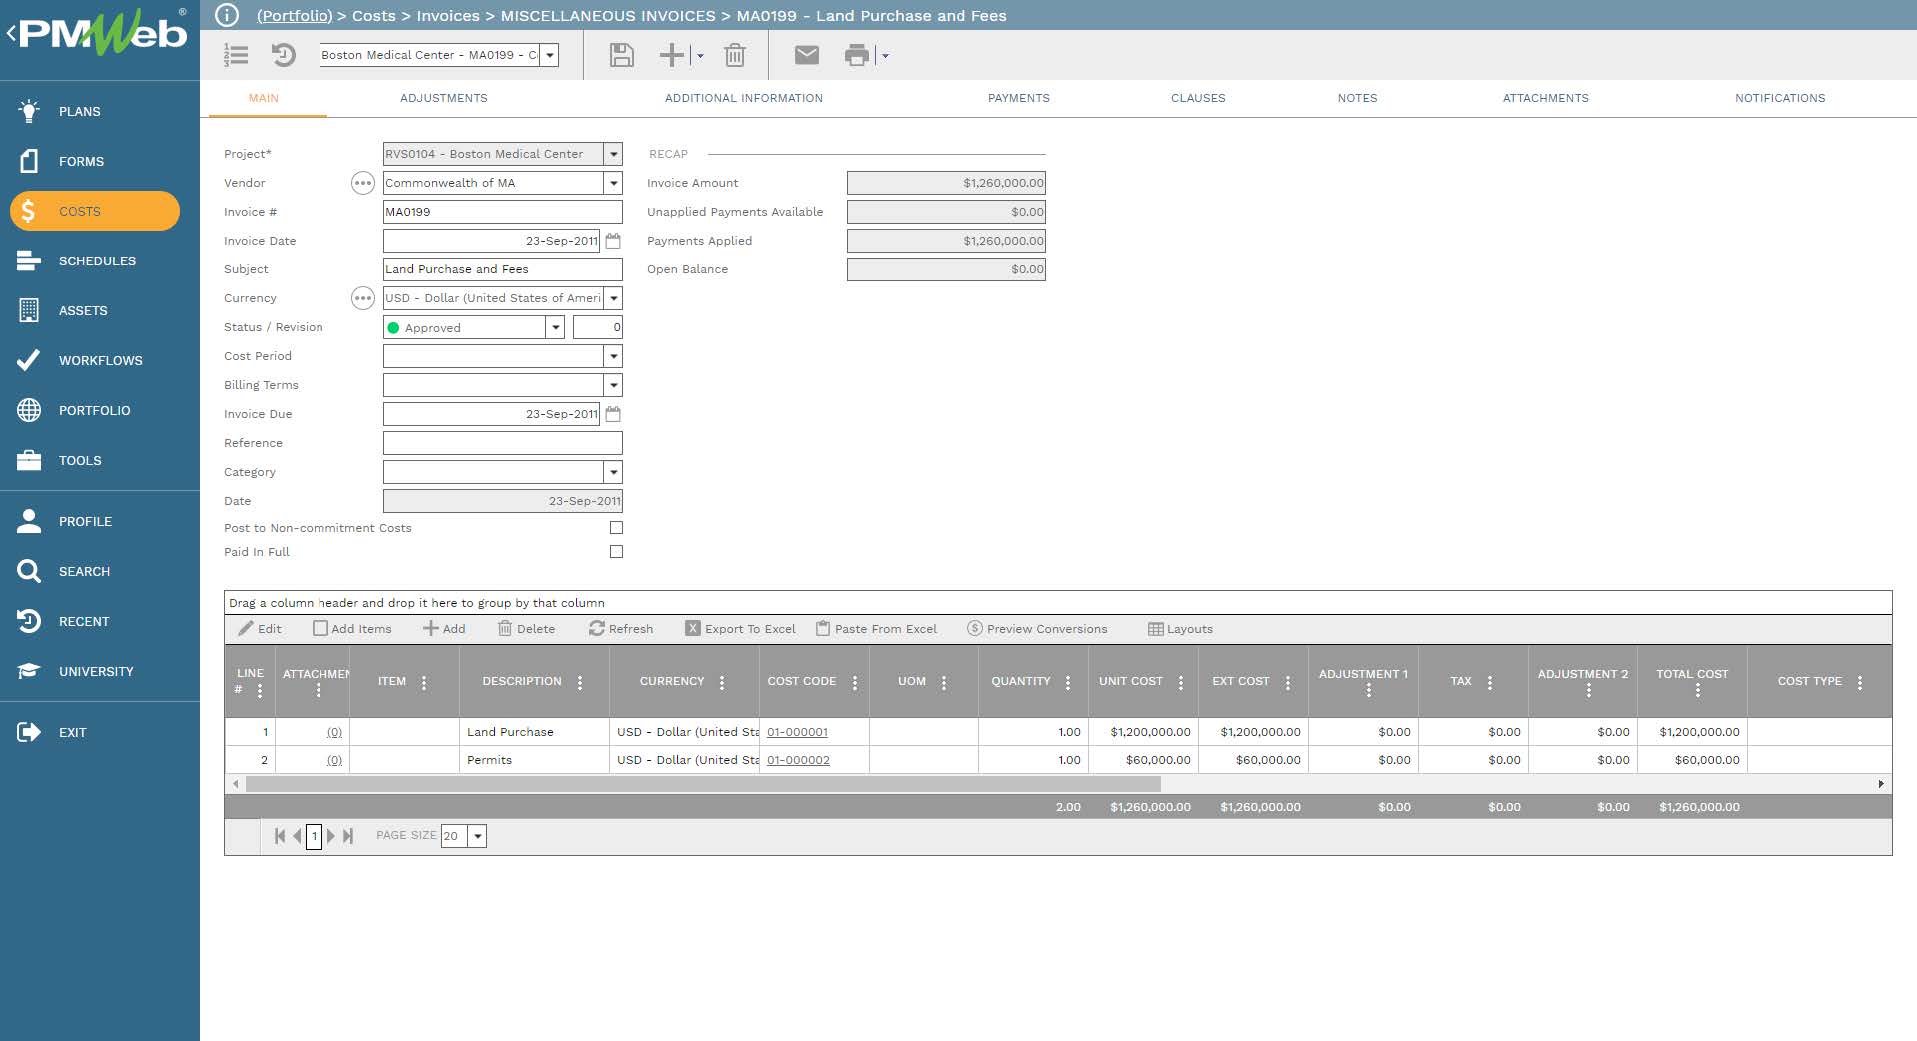1917x1041 pixels.
Task: Click the Portfolio breadcrumb link
Action: (294, 16)
